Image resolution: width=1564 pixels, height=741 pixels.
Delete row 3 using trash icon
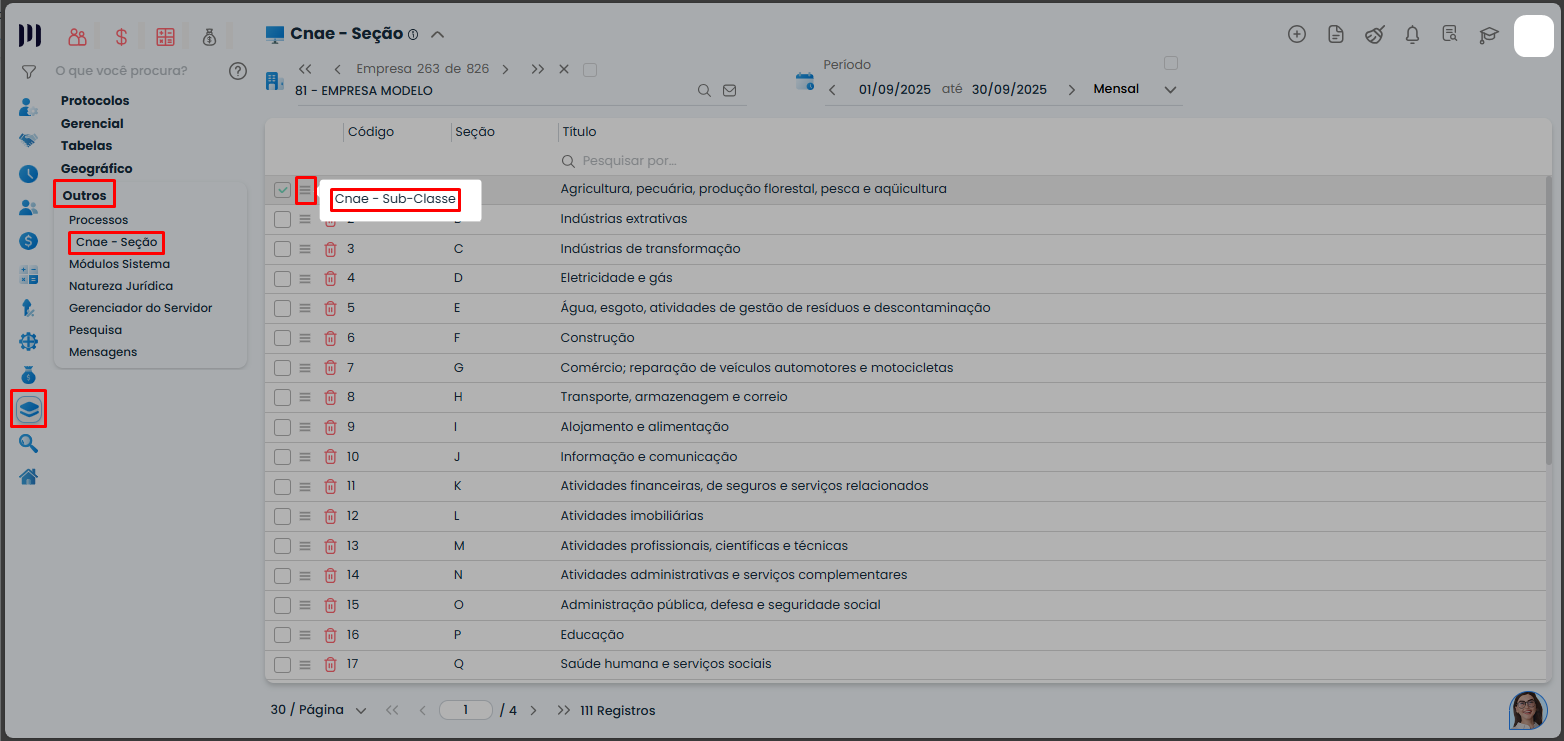[x=330, y=249]
